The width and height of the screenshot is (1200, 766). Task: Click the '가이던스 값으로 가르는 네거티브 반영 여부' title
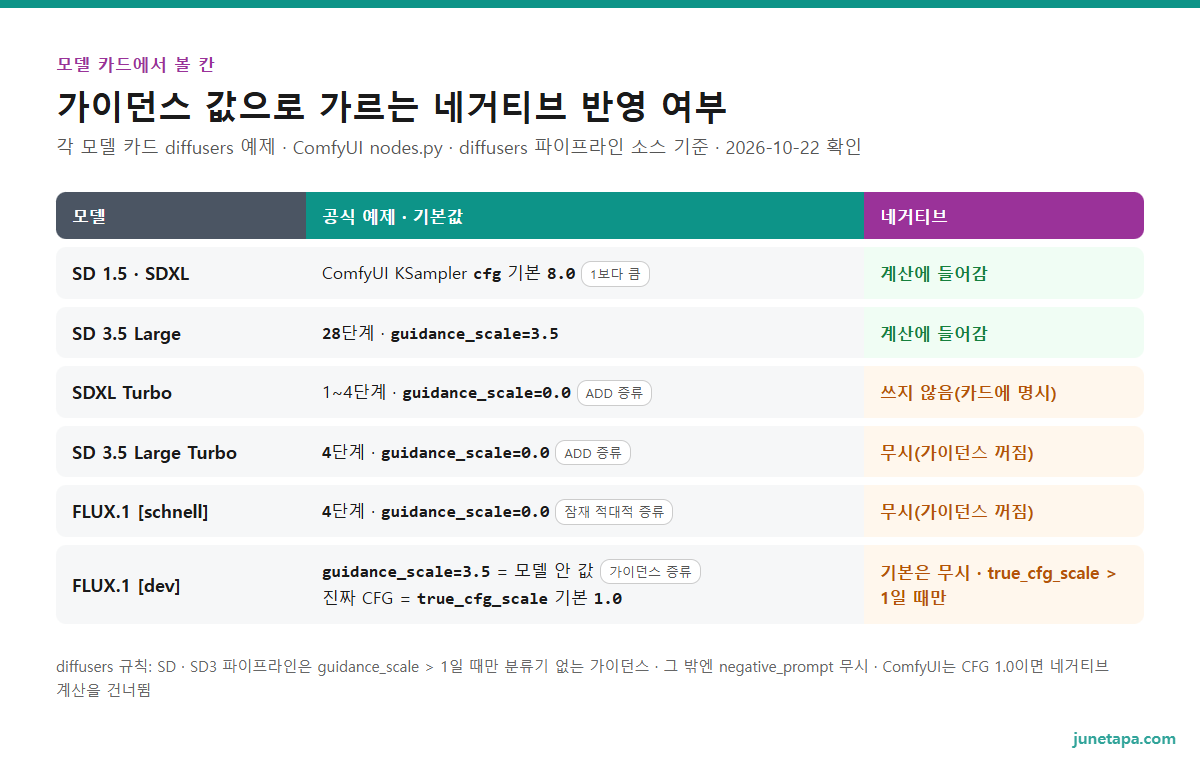392,105
